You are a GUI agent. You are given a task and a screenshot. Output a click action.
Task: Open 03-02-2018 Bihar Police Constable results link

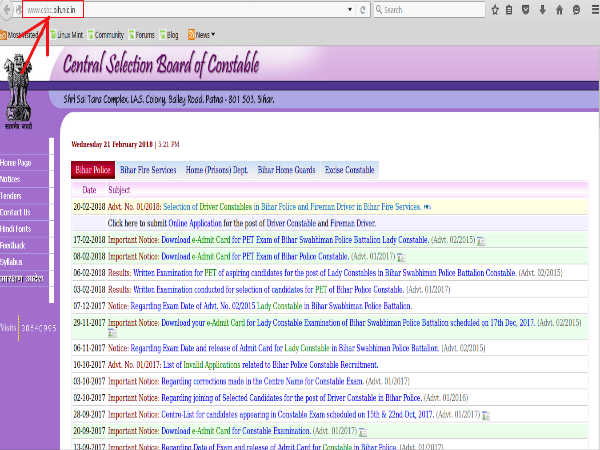pos(268,290)
